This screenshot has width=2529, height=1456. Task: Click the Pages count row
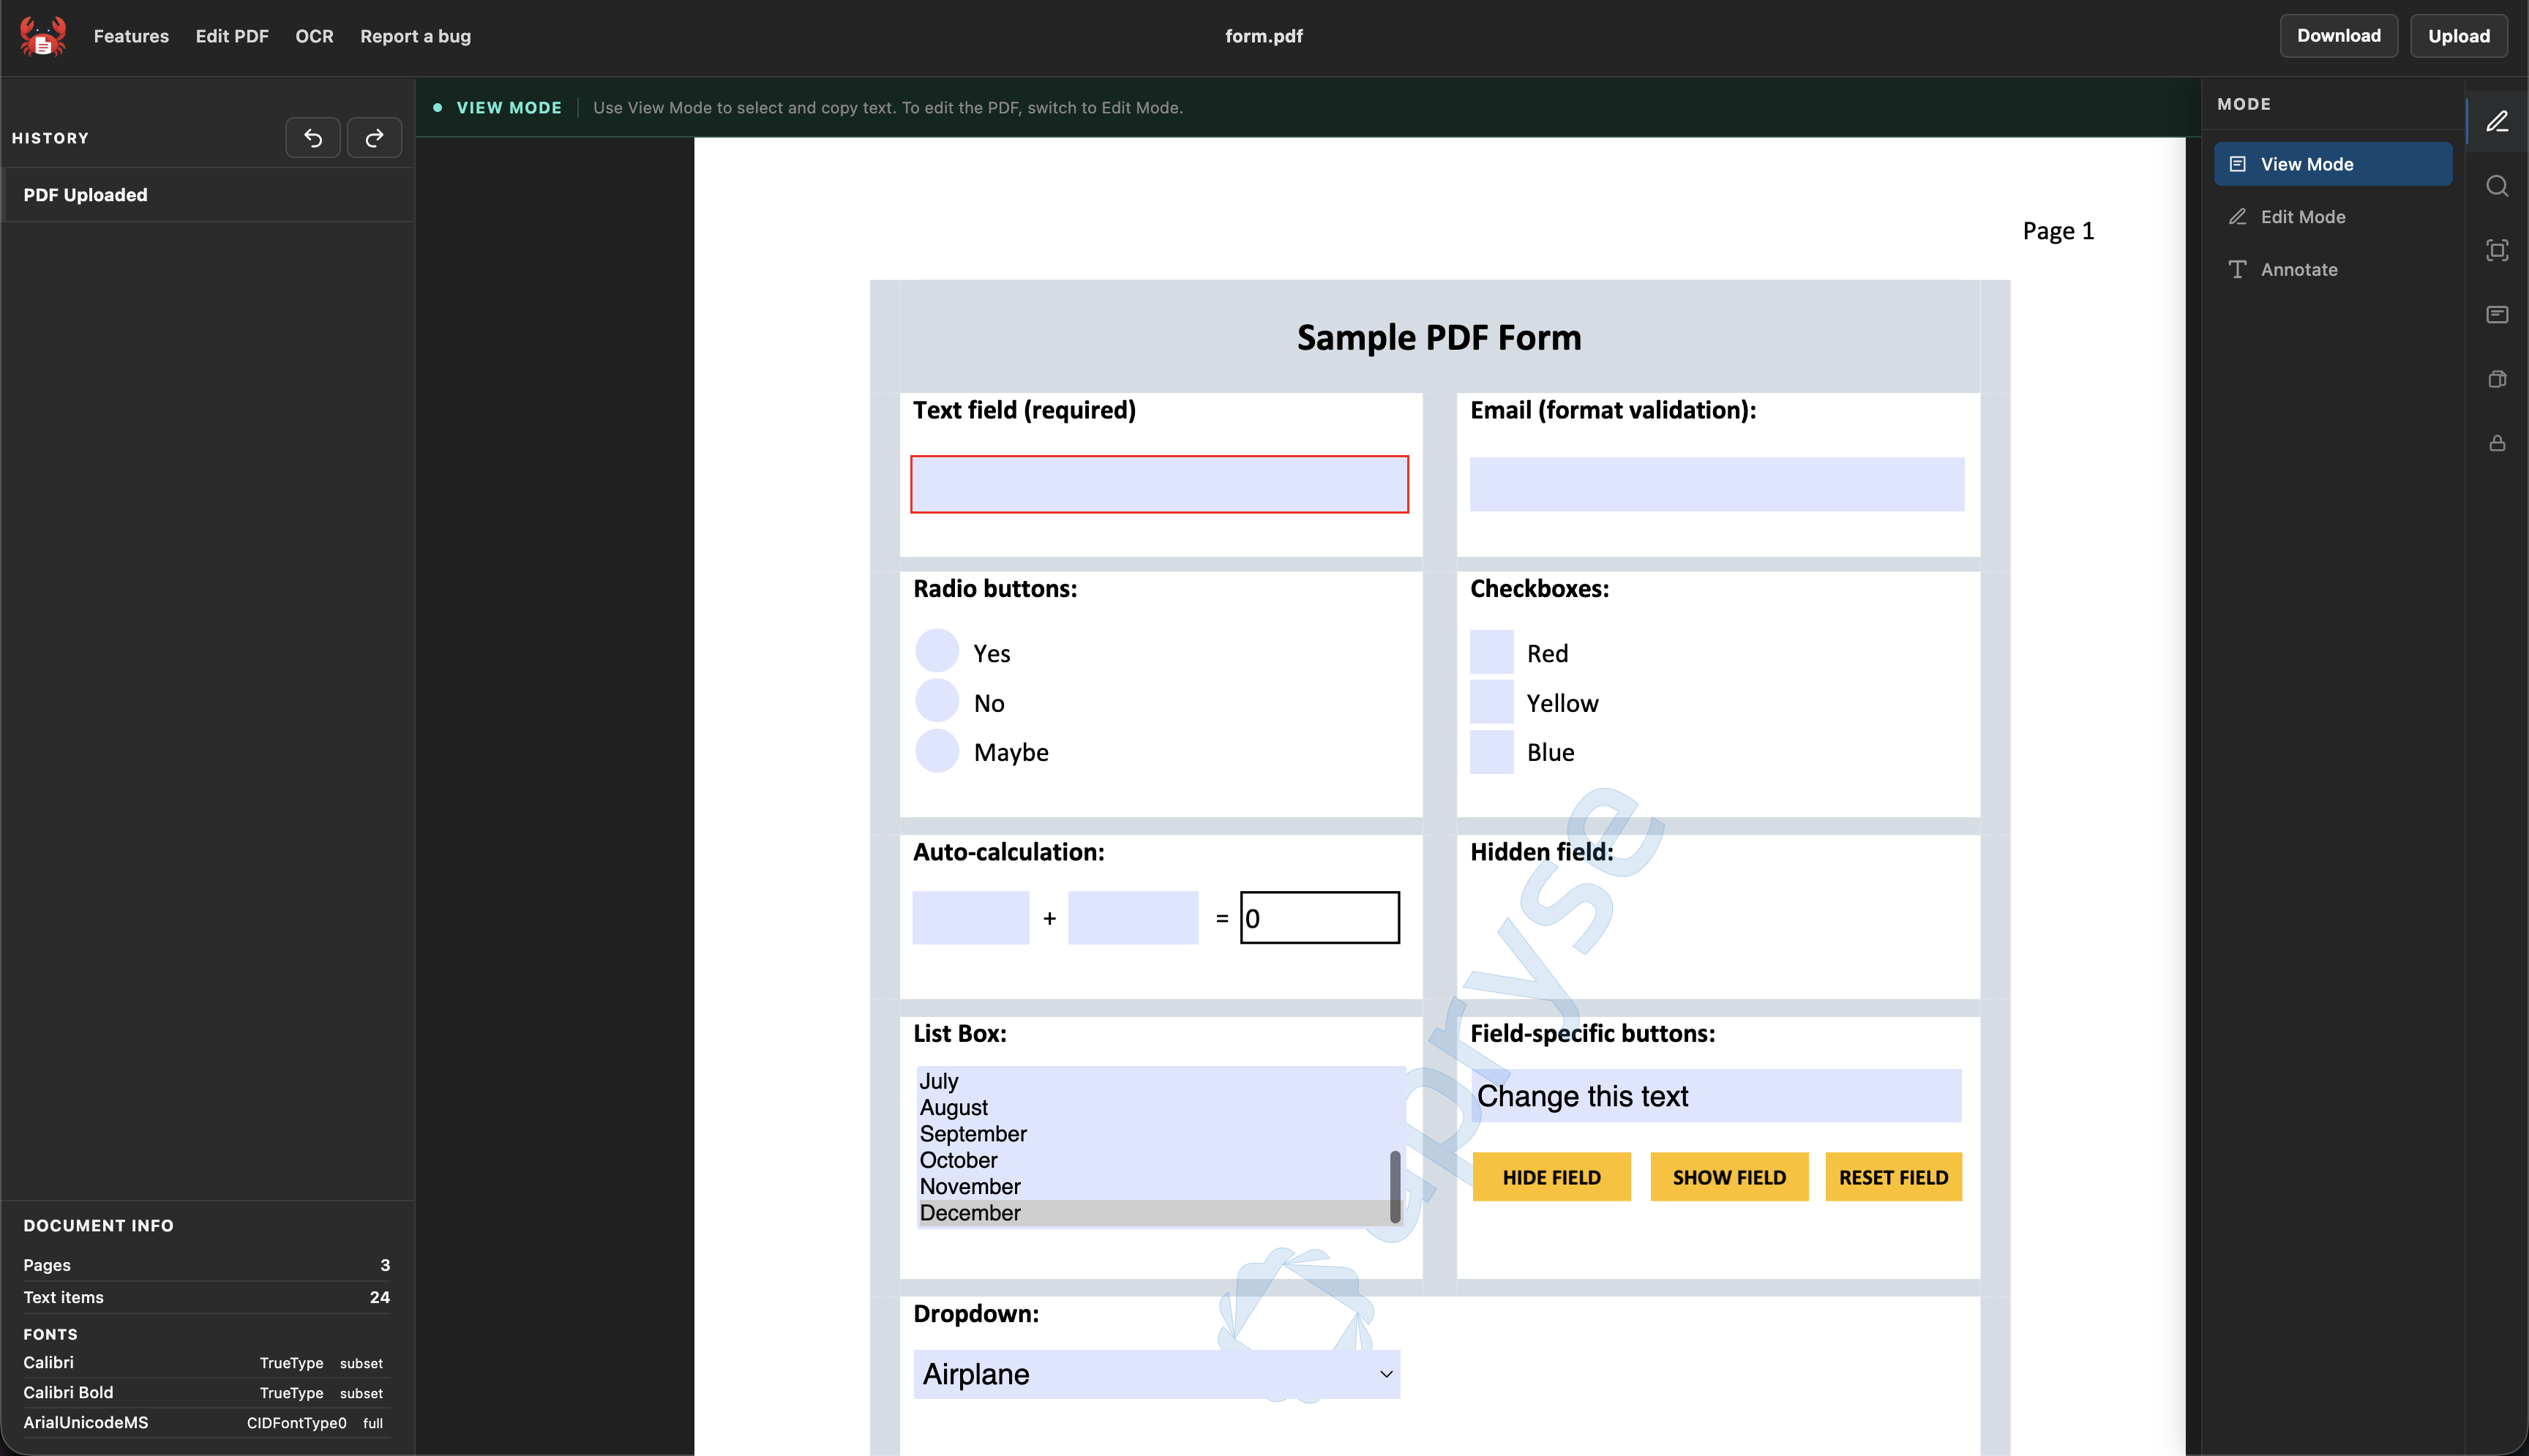tap(206, 1265)
